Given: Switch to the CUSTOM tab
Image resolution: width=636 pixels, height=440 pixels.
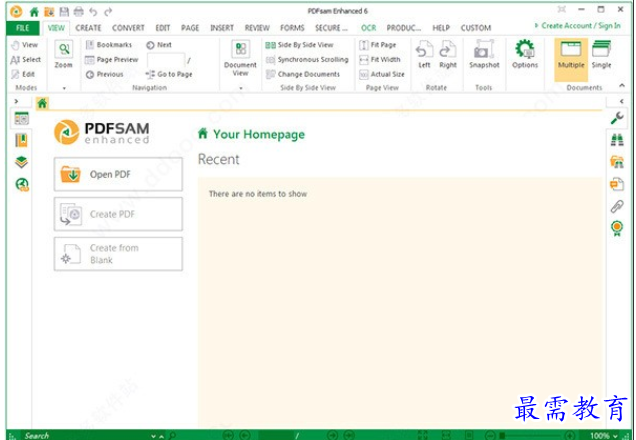Looking at the screenshot, I should pos(476,28).
